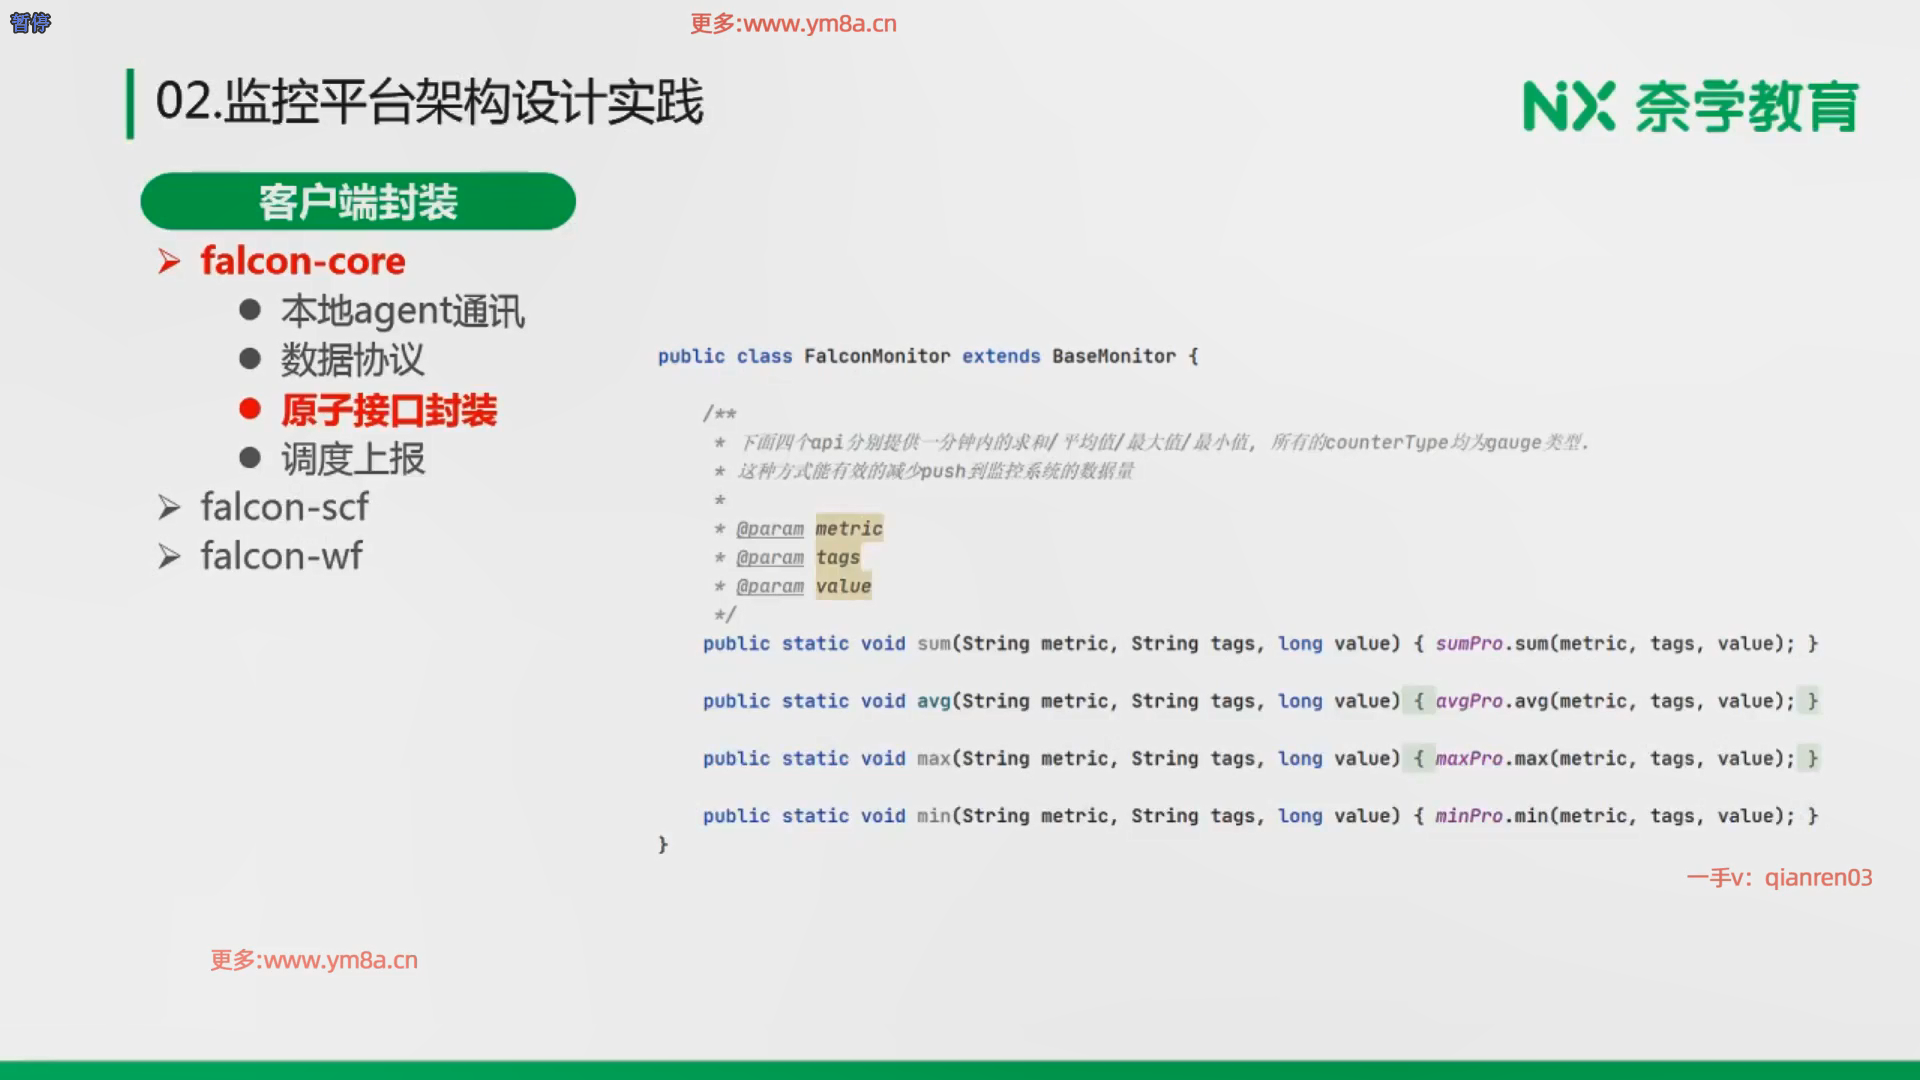
Task: Click the highlighted metric param in Javadoc
Action: [849, 528]
